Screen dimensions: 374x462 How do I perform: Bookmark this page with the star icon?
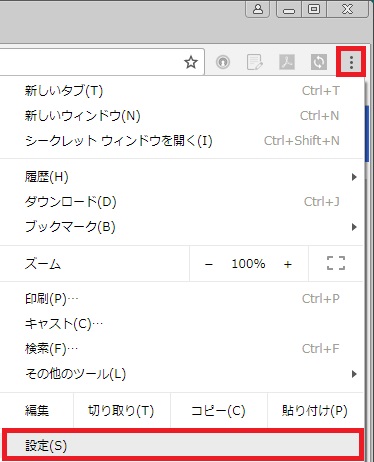pyautogui.click(x=191, y=62)
